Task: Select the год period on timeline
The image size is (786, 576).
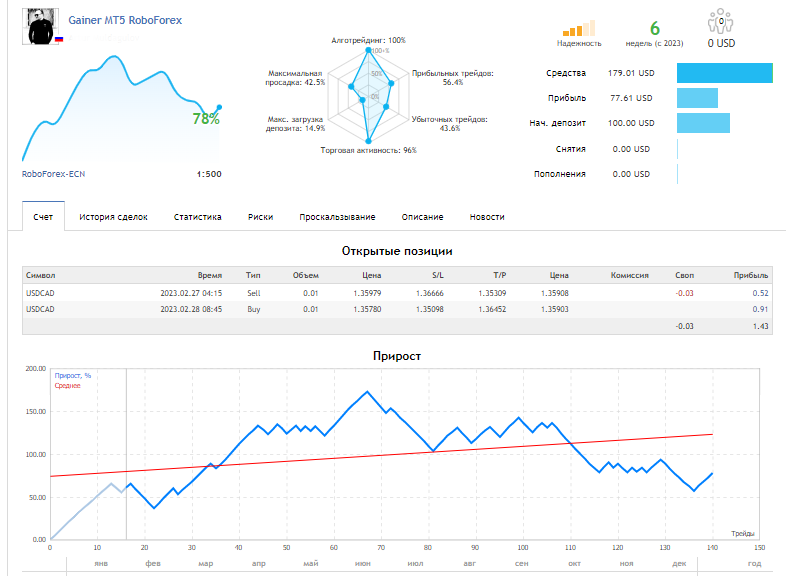Action: [x=754, y=564]
